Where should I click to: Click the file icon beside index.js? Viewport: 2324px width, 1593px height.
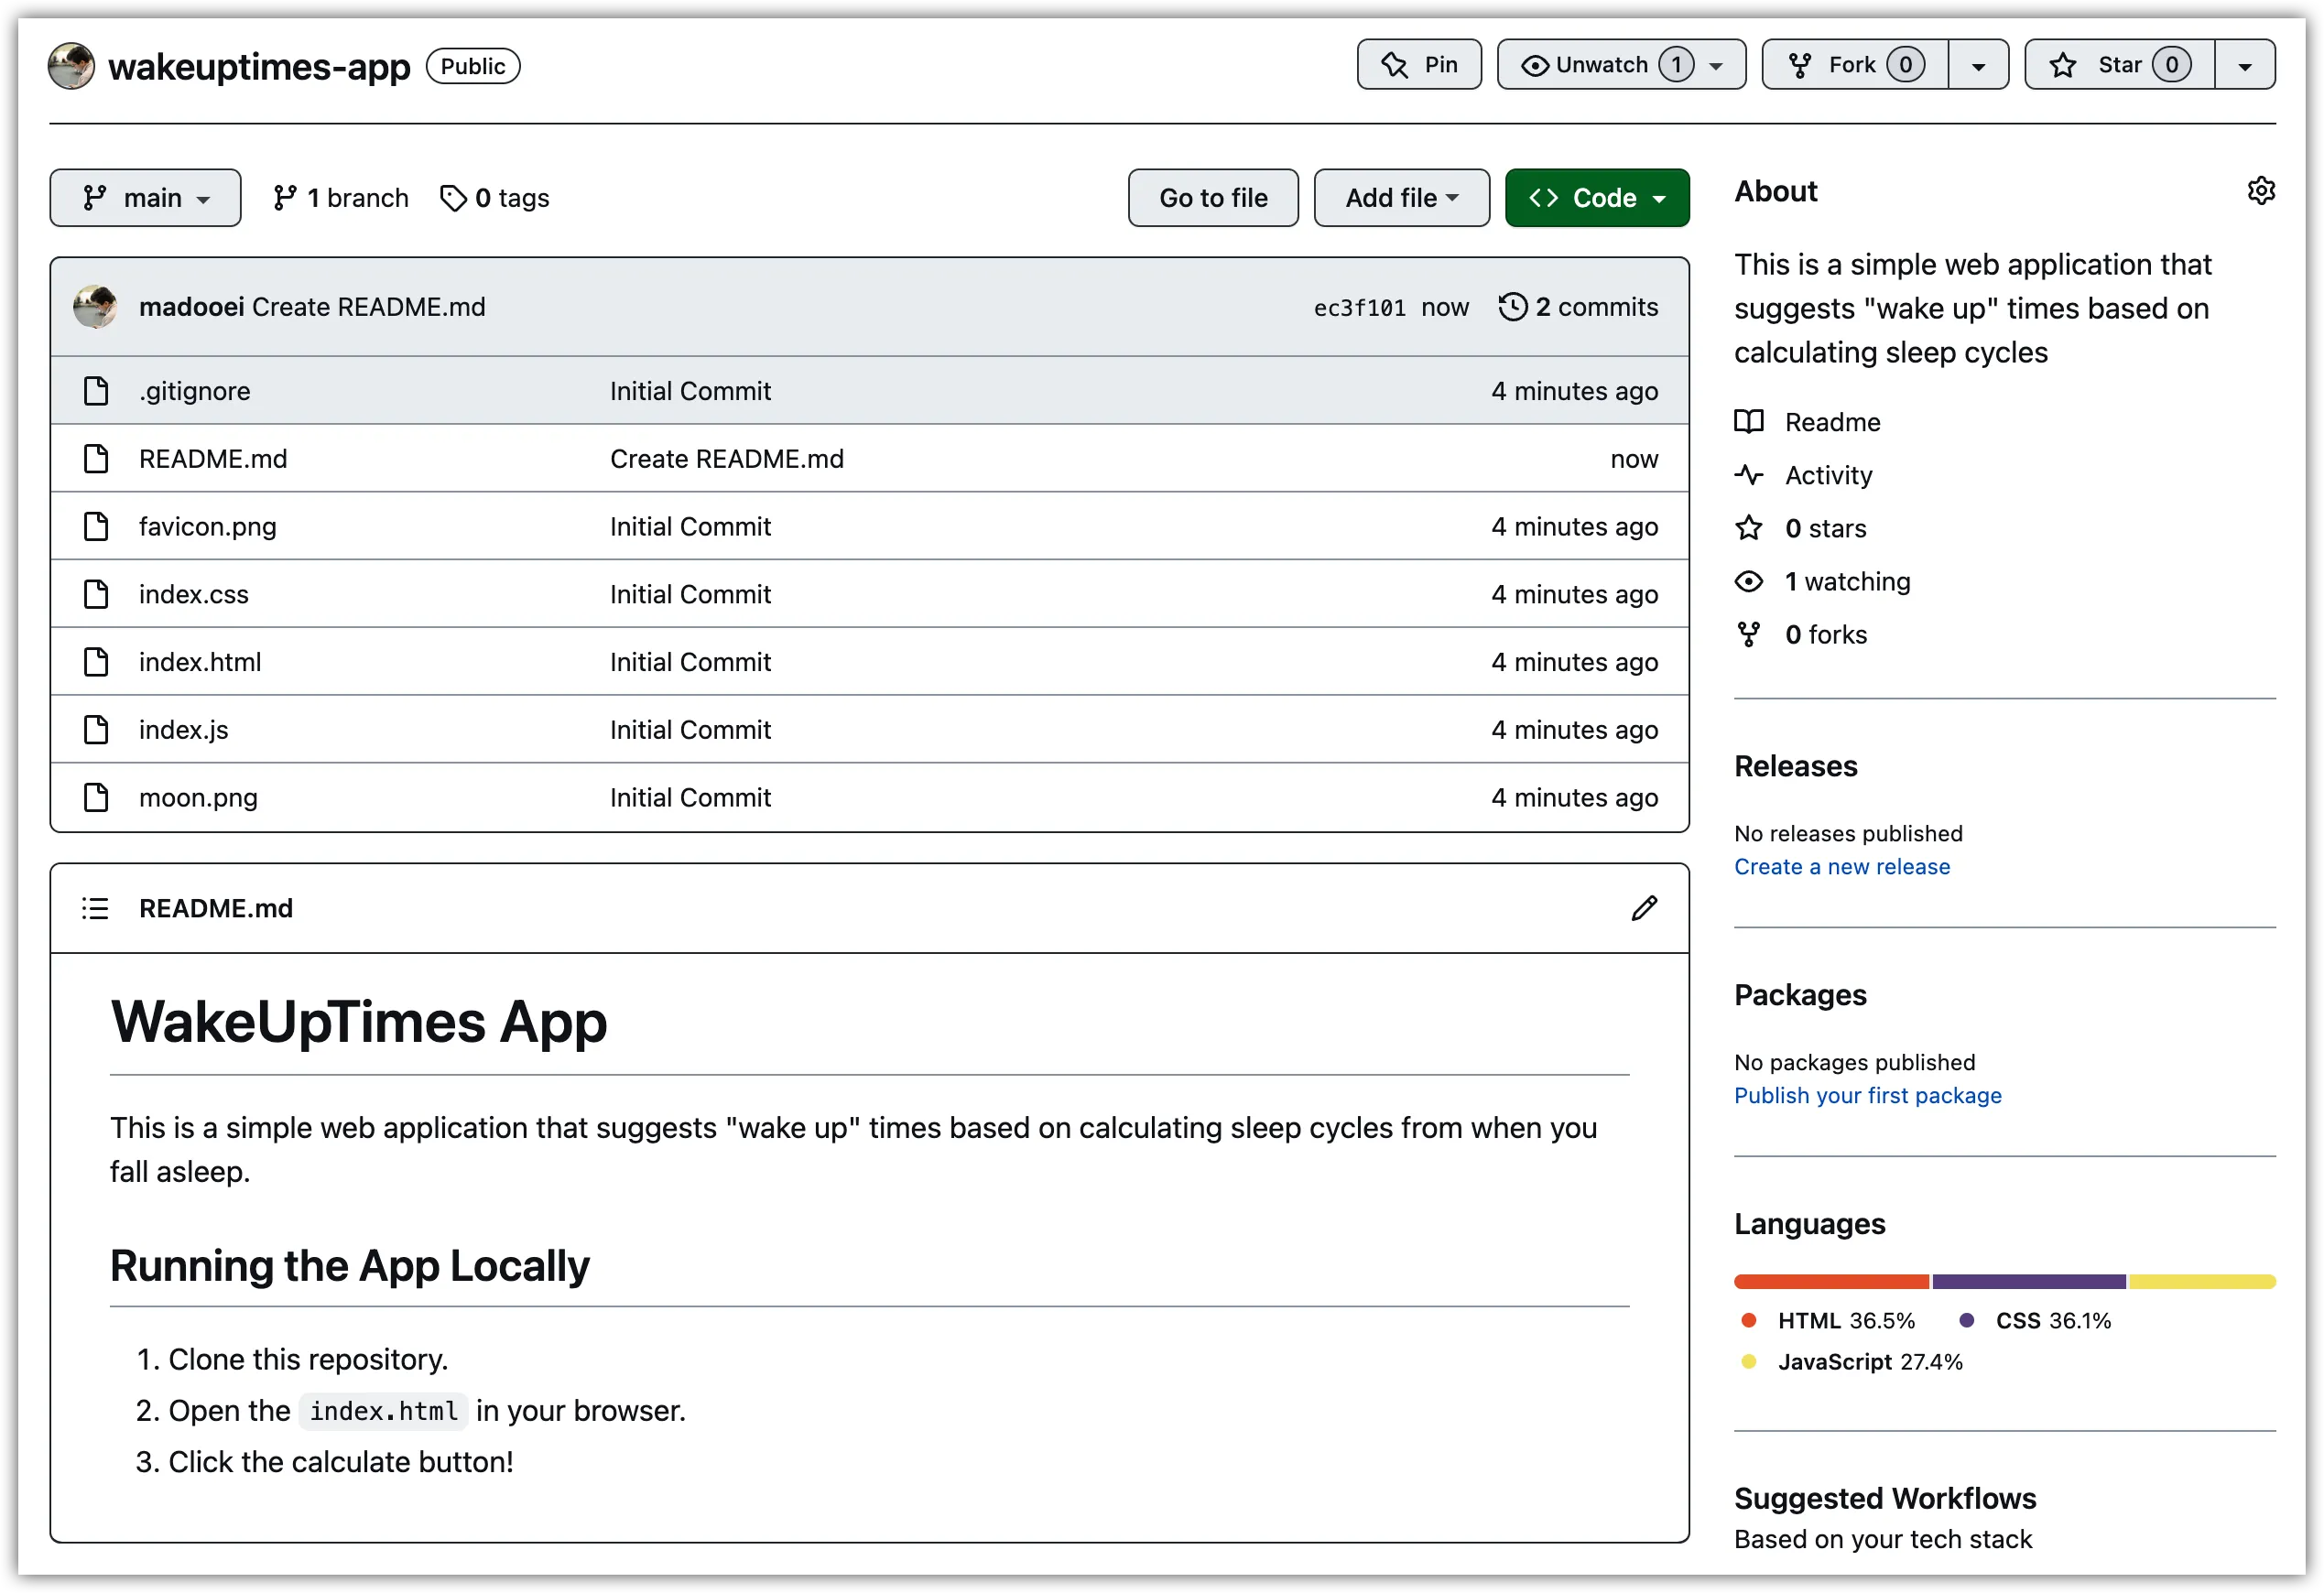click(96, 731)
